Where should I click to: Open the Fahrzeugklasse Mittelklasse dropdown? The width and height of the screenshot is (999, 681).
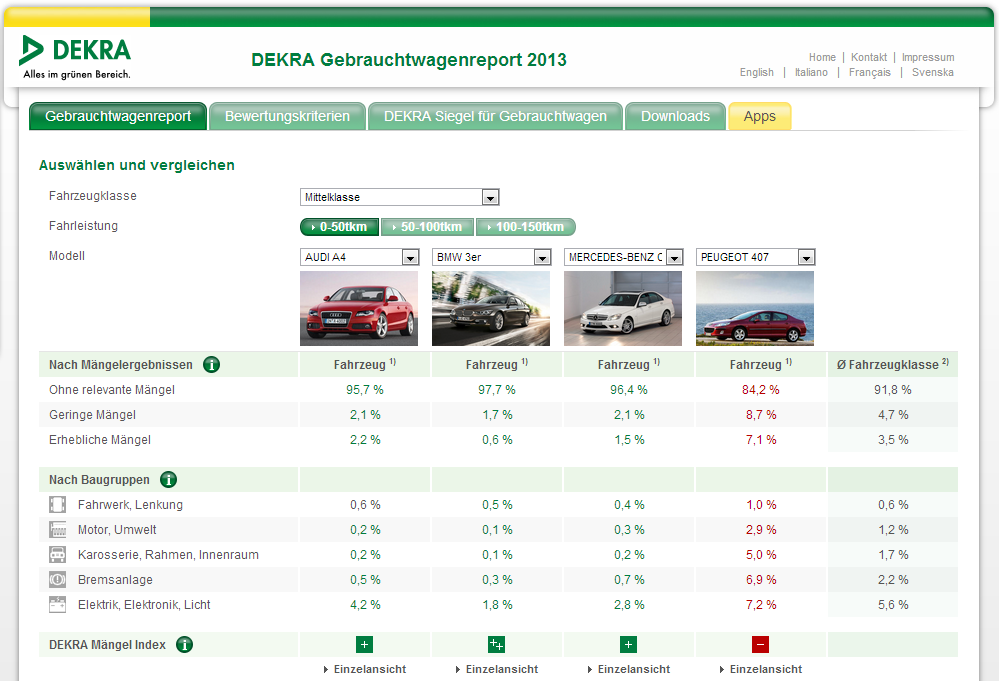[x=399, y=197]
